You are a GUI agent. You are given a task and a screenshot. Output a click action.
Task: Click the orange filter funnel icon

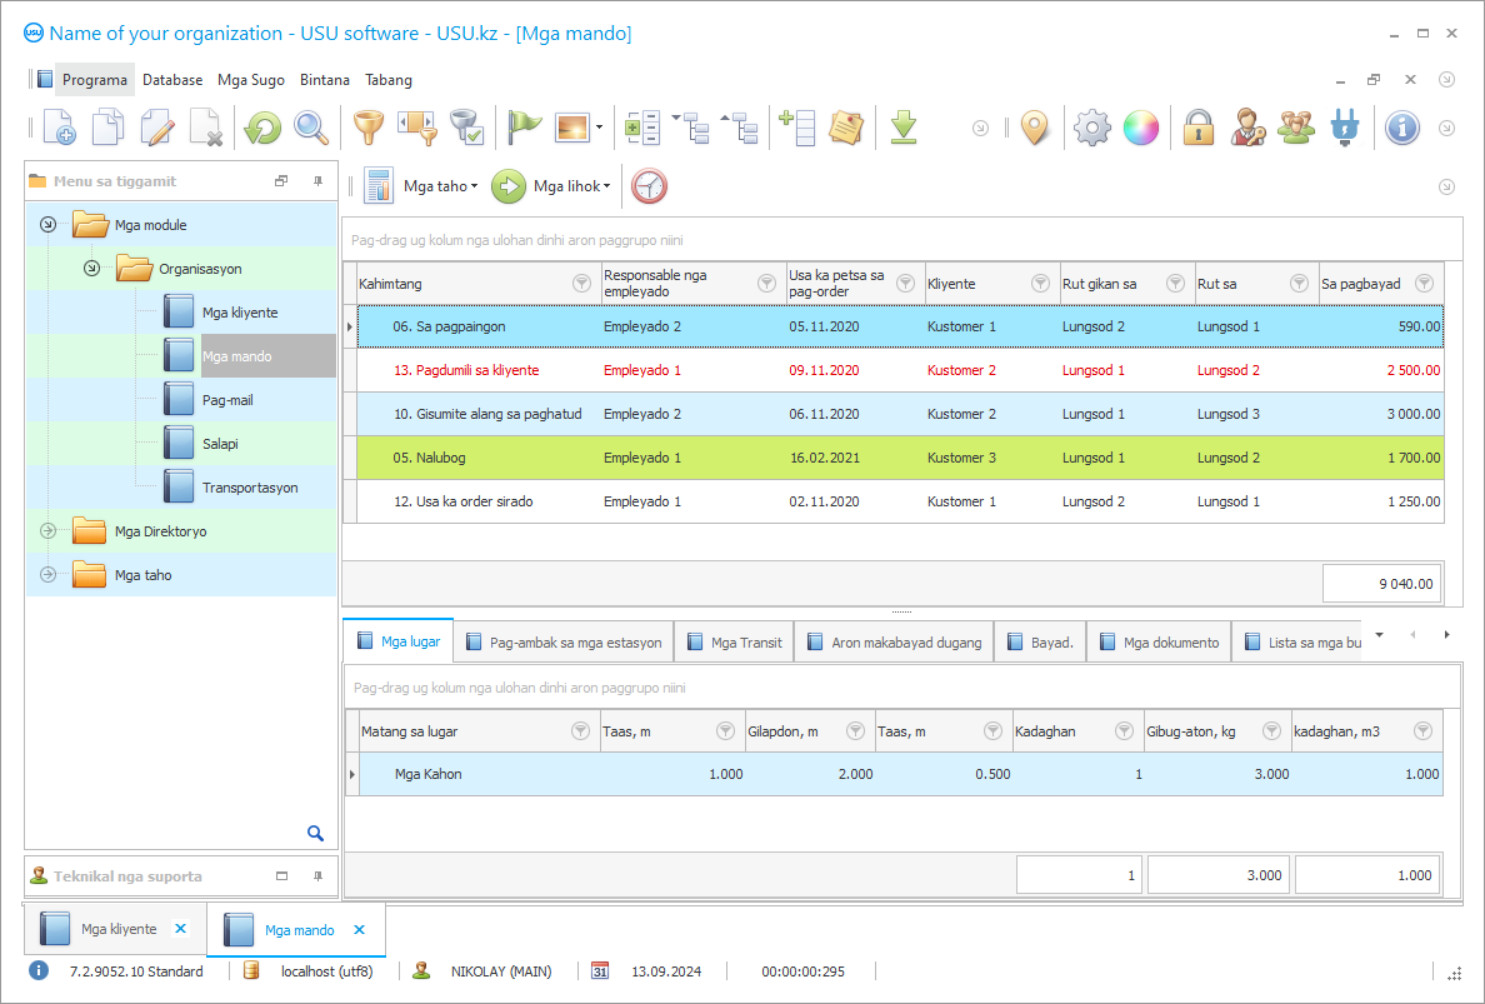(368, 128)
